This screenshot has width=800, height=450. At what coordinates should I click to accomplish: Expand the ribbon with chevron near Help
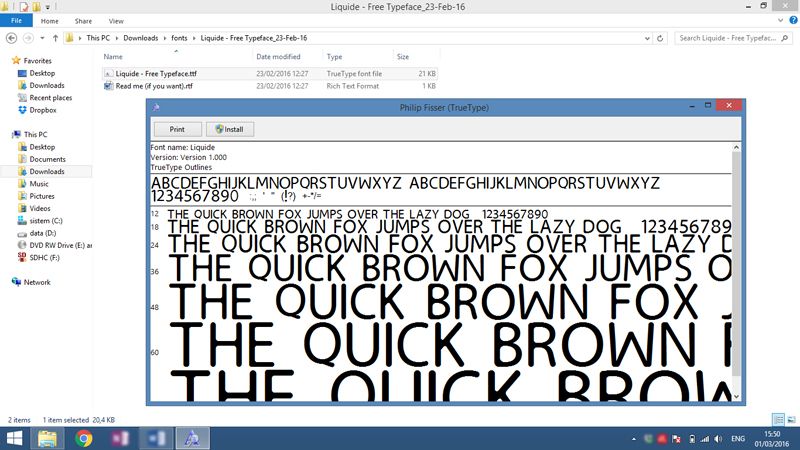[780, 20]
